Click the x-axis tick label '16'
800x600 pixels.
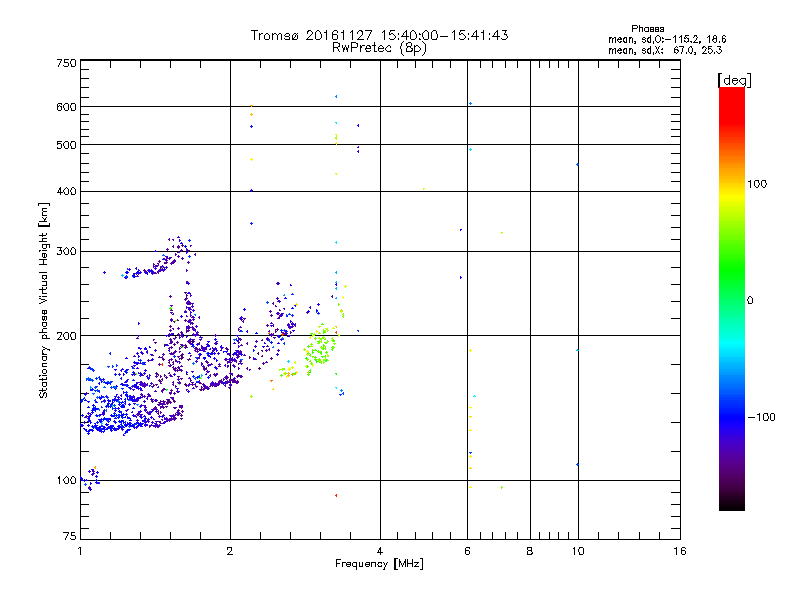pos(680,551)
